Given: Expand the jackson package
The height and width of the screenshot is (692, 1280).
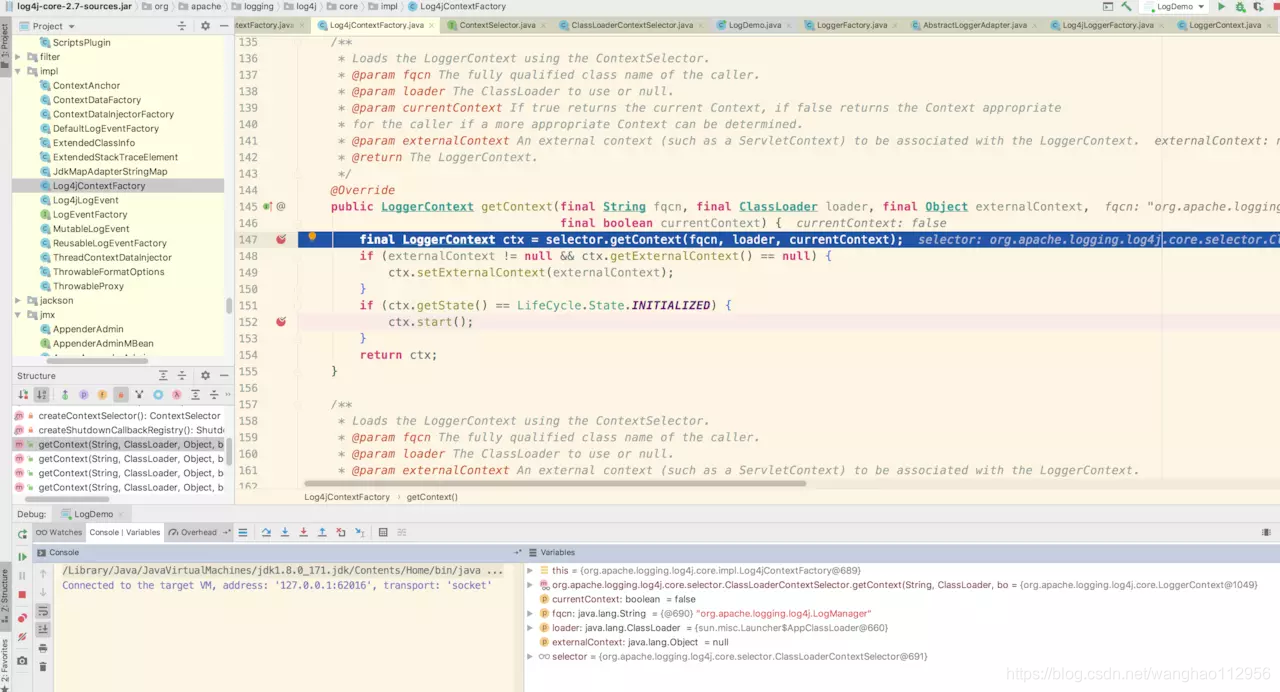Looking at the screenshot, I should [18, 300].
